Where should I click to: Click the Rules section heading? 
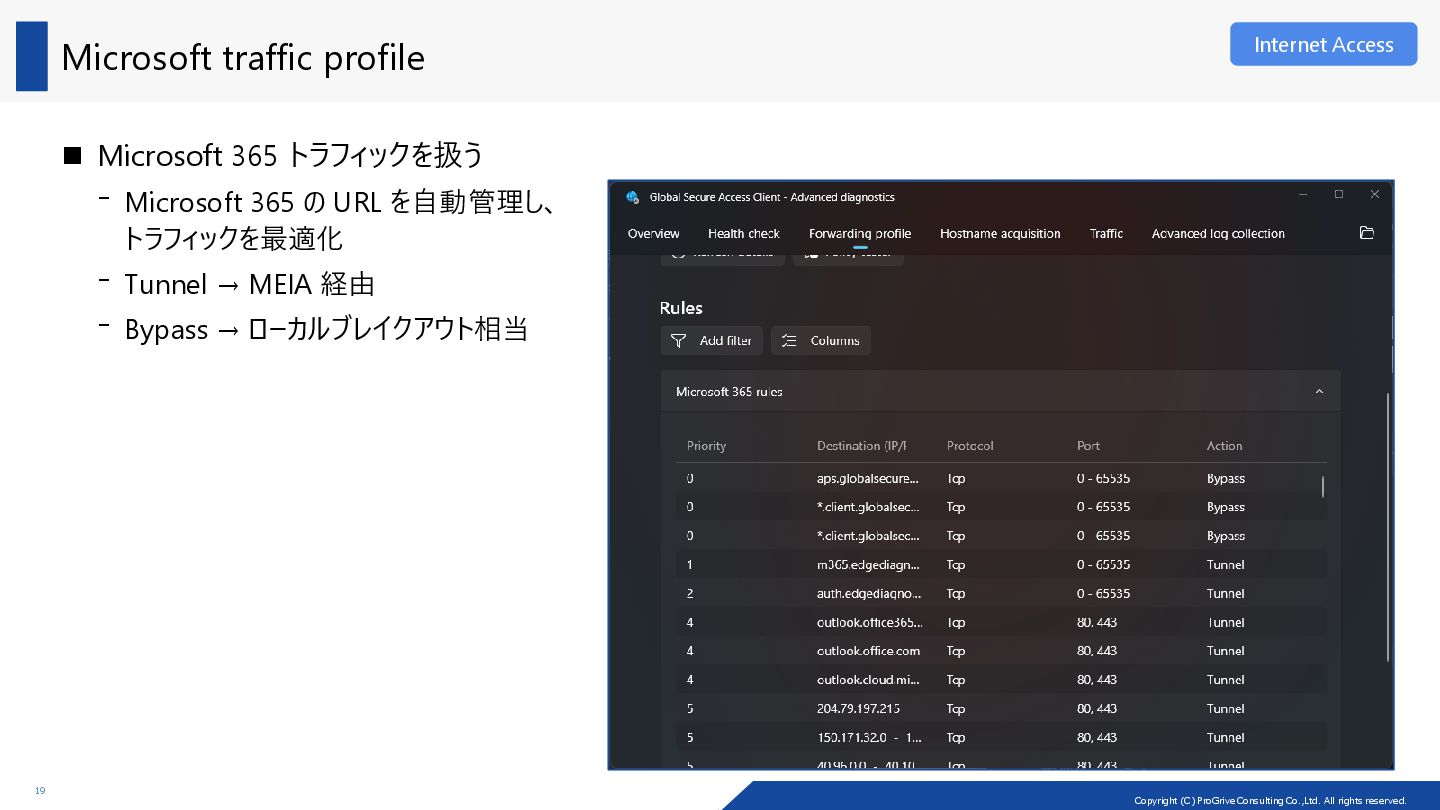point(681,308)
